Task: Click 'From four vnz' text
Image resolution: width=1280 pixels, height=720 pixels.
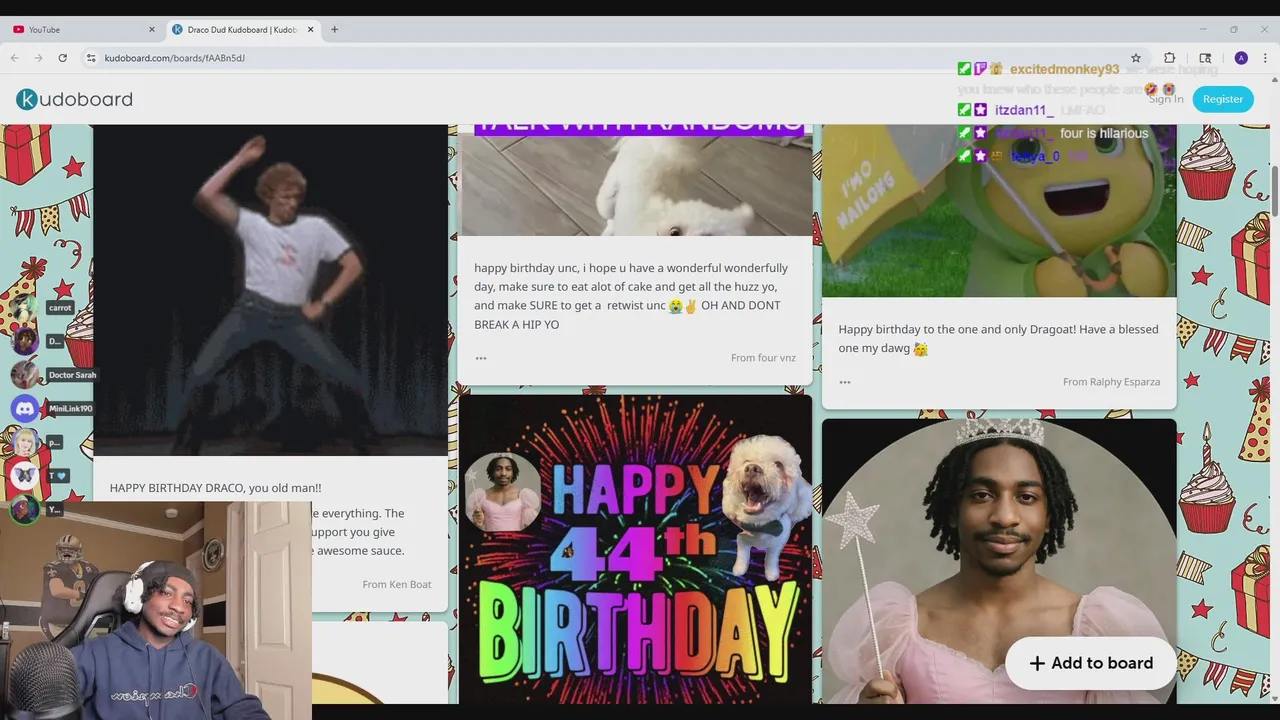Action: point(763,358)
